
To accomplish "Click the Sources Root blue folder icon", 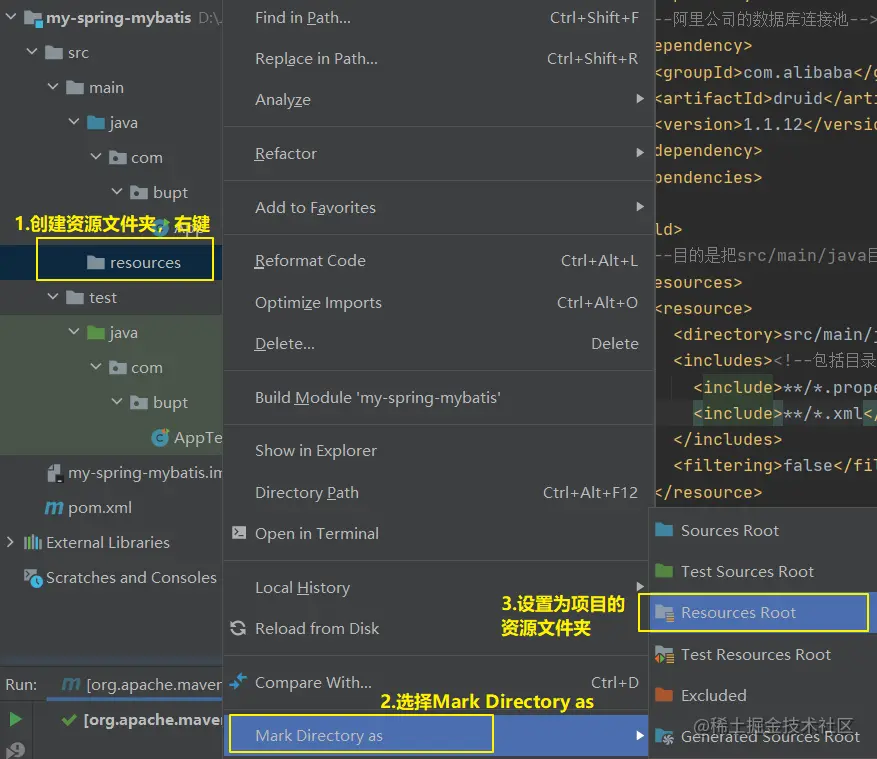I will click(x=664, y=530).
